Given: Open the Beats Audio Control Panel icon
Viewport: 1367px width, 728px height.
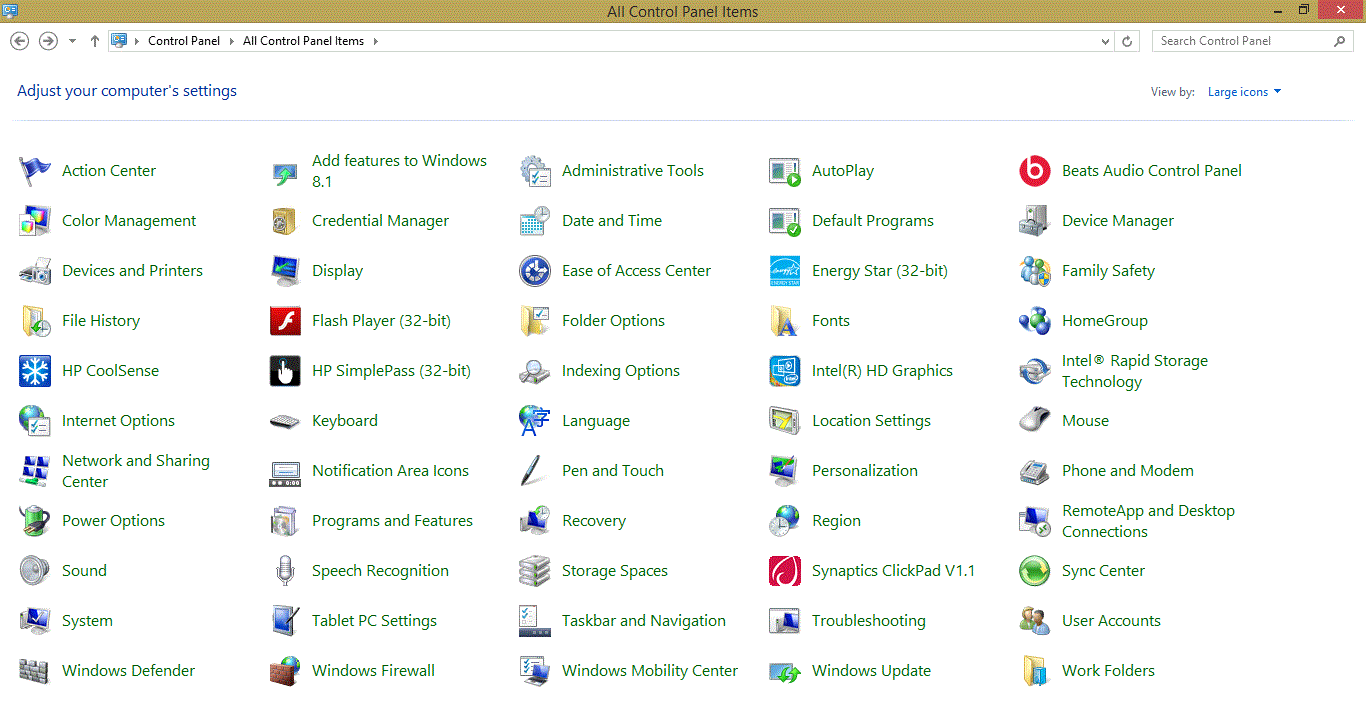Looking at the screenshot, I should coord(1034,171).
